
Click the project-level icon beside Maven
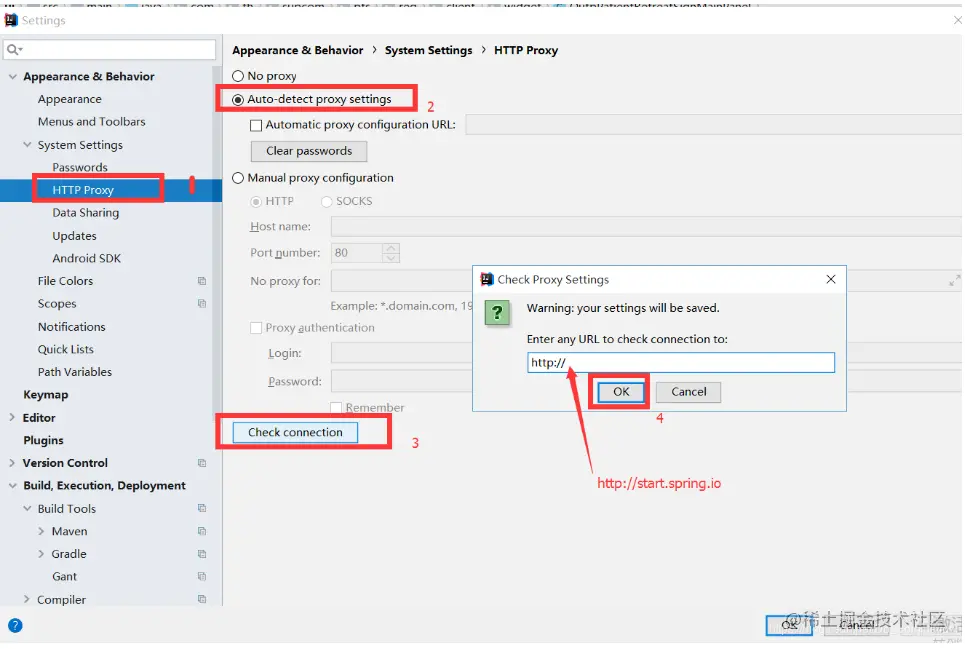pyautogui.click(x=202, y=531)
